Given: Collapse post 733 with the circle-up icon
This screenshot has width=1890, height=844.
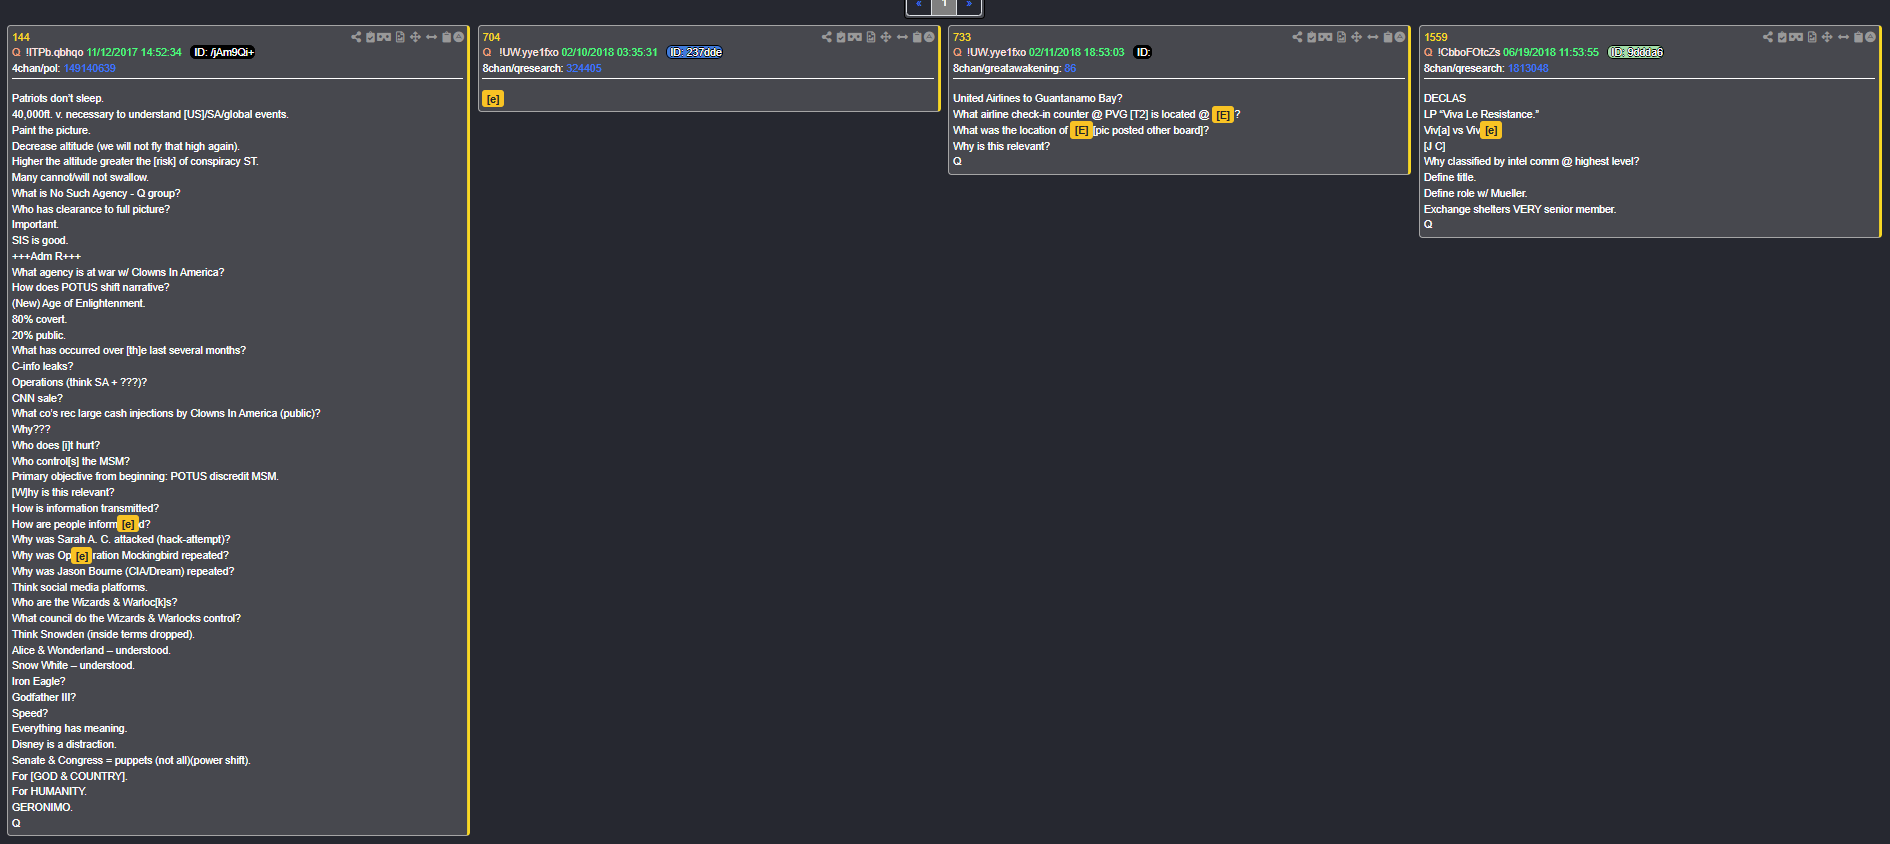Looking at the screenshot, I should pos(1401,37).
